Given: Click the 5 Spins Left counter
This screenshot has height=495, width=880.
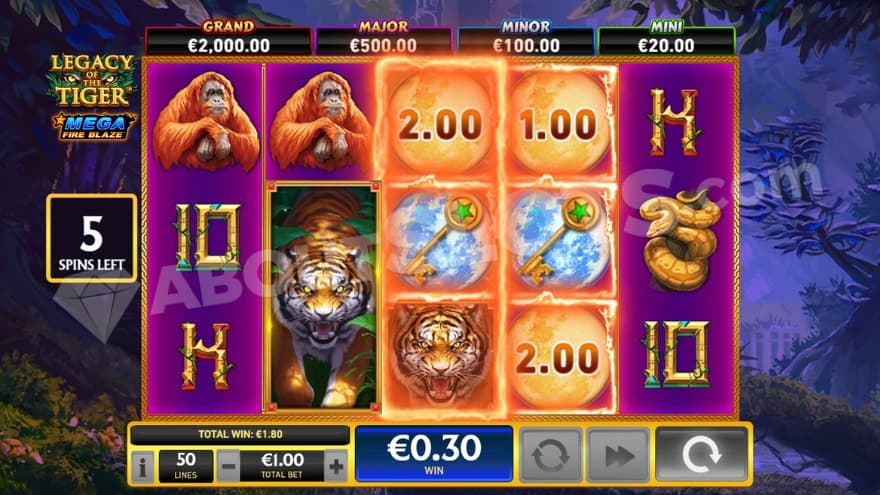Looking at the screenshot, I should 92,239.
